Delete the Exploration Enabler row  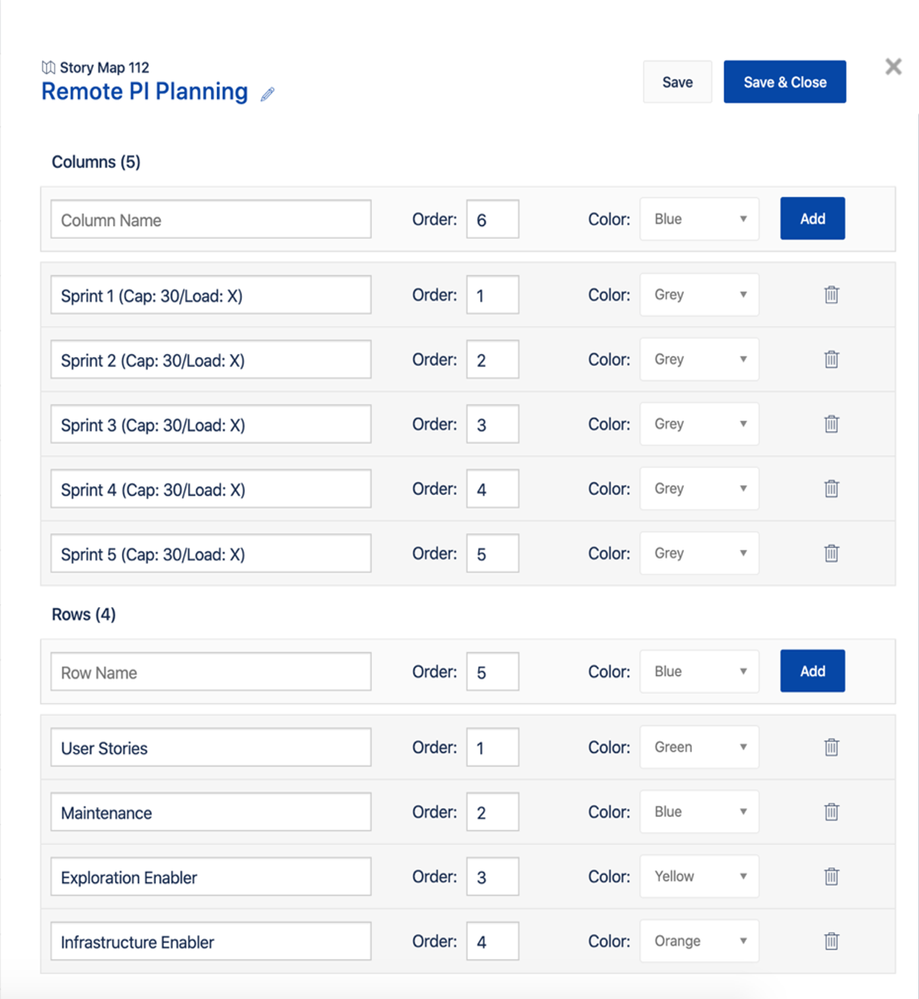(831, 877)
